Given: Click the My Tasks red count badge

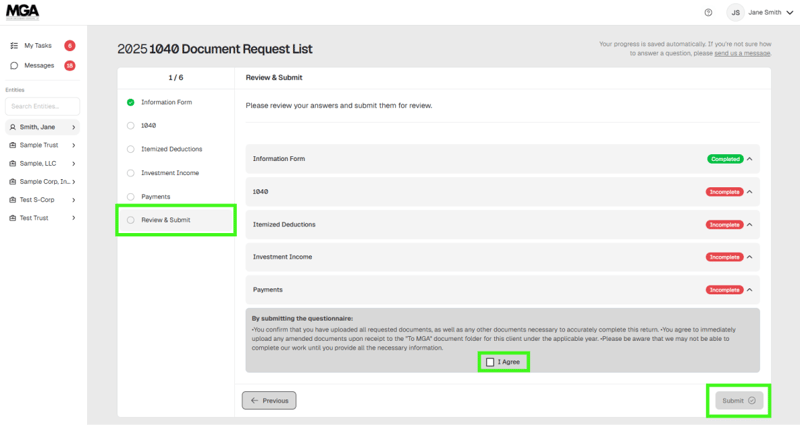Looking at the screenshot, I should point(69,45).
